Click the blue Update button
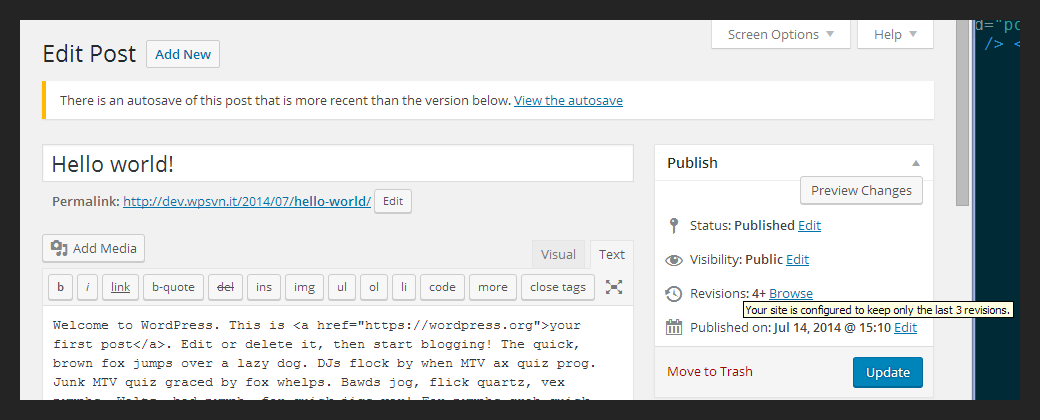 (887, 372)
